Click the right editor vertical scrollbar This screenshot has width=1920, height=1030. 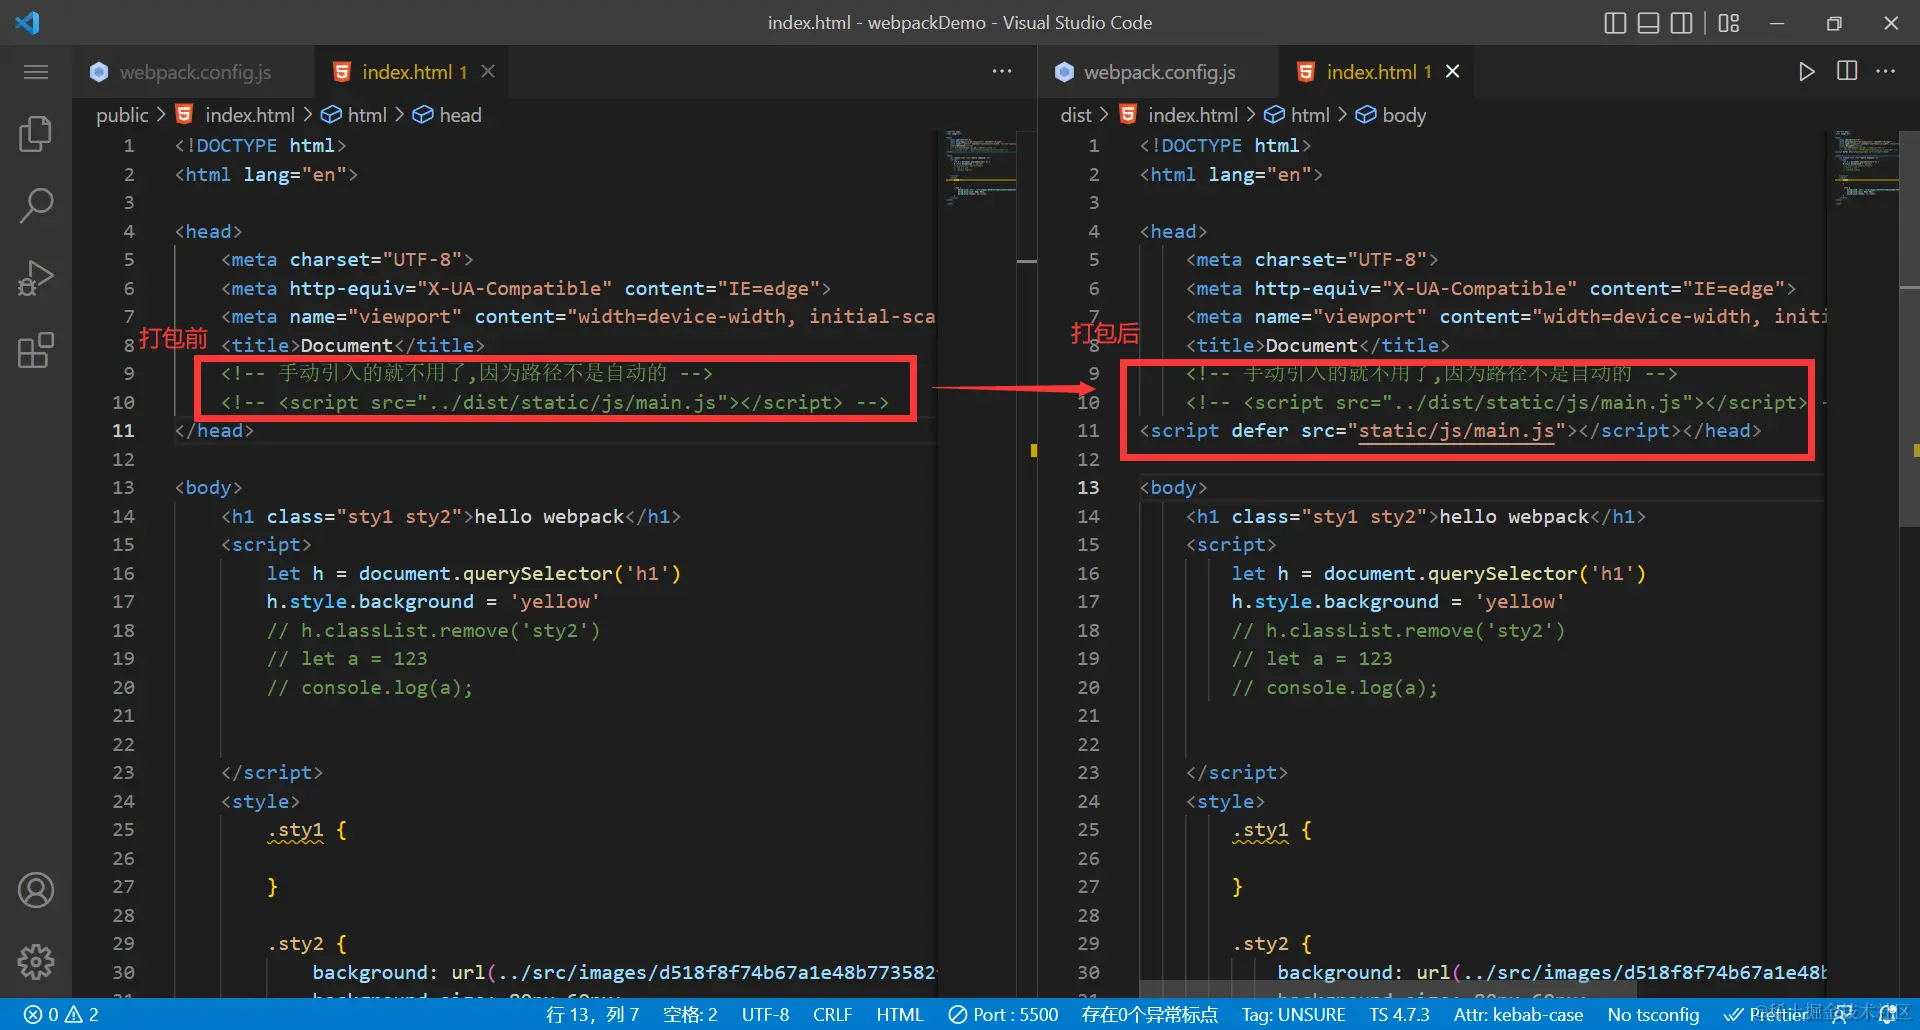coord(1909,330)
